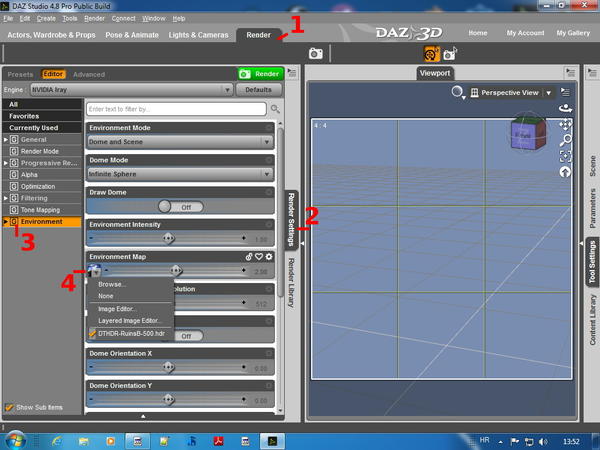The image size is (600, 450).
Task: Click Dome Orientation X slider handle
Action: (x=168, y=367)
